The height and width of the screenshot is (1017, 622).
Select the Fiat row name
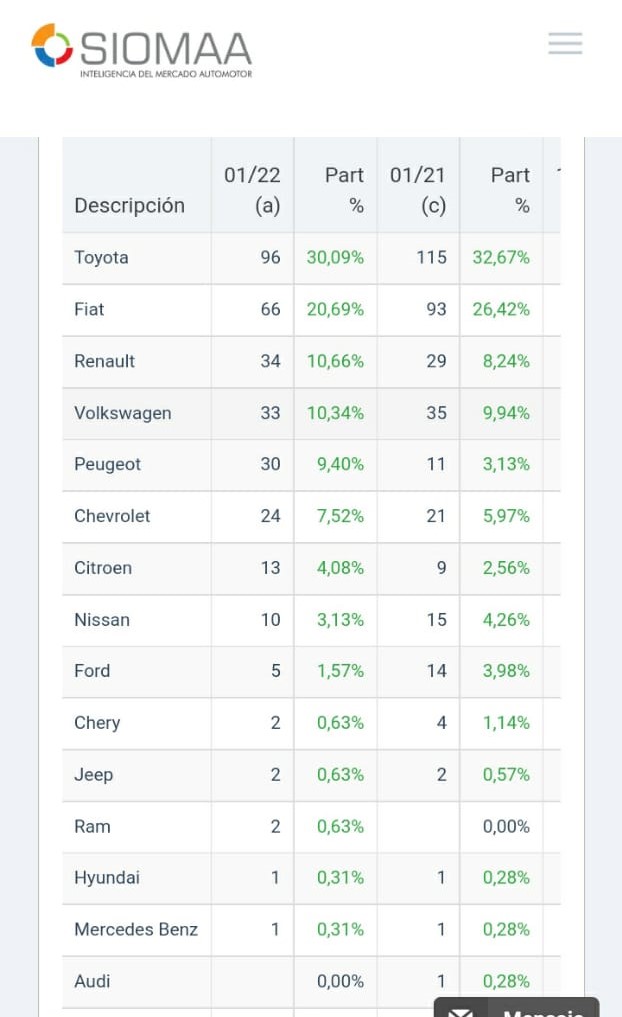89,309
